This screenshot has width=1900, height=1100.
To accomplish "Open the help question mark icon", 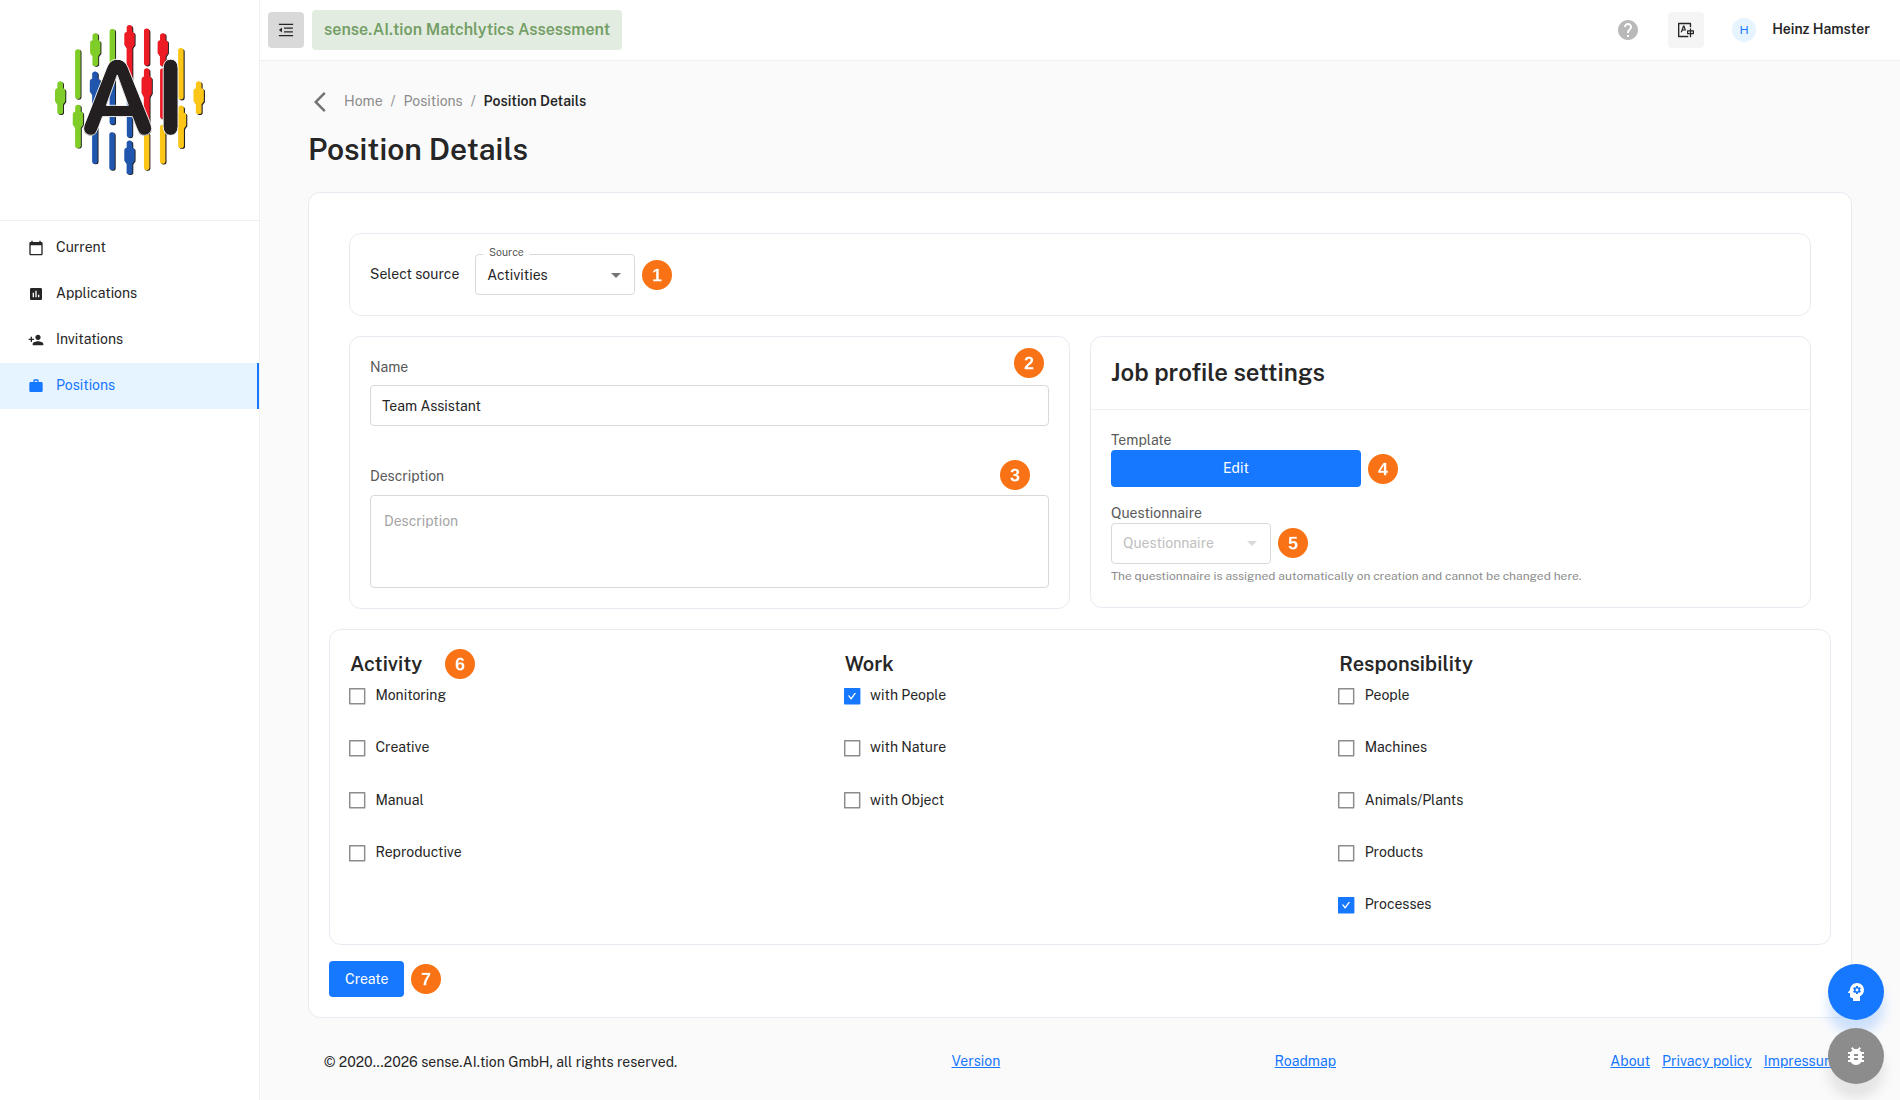I will 1628,30.
